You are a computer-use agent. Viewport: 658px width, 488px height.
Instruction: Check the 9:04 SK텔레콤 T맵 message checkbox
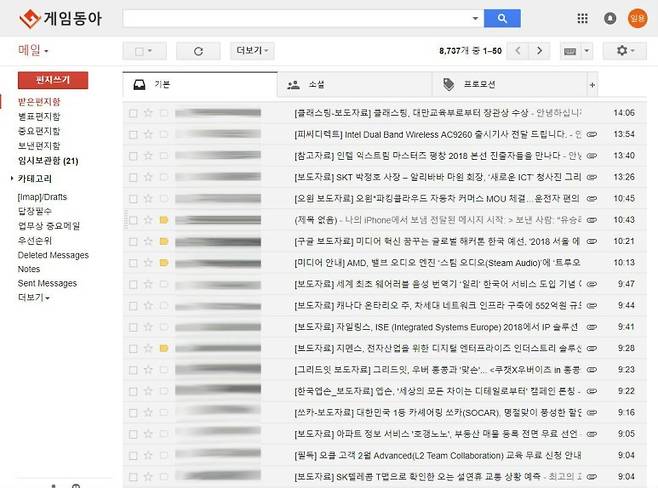pos(133,477)
